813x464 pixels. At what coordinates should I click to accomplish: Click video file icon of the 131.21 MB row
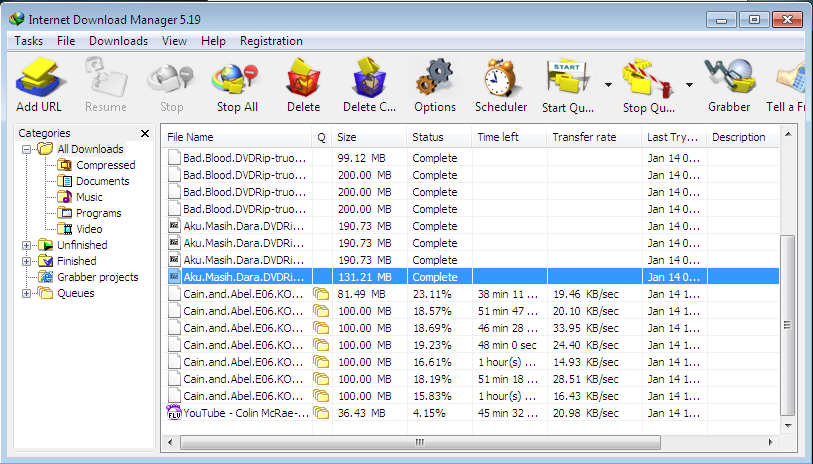tap(174, 276)
